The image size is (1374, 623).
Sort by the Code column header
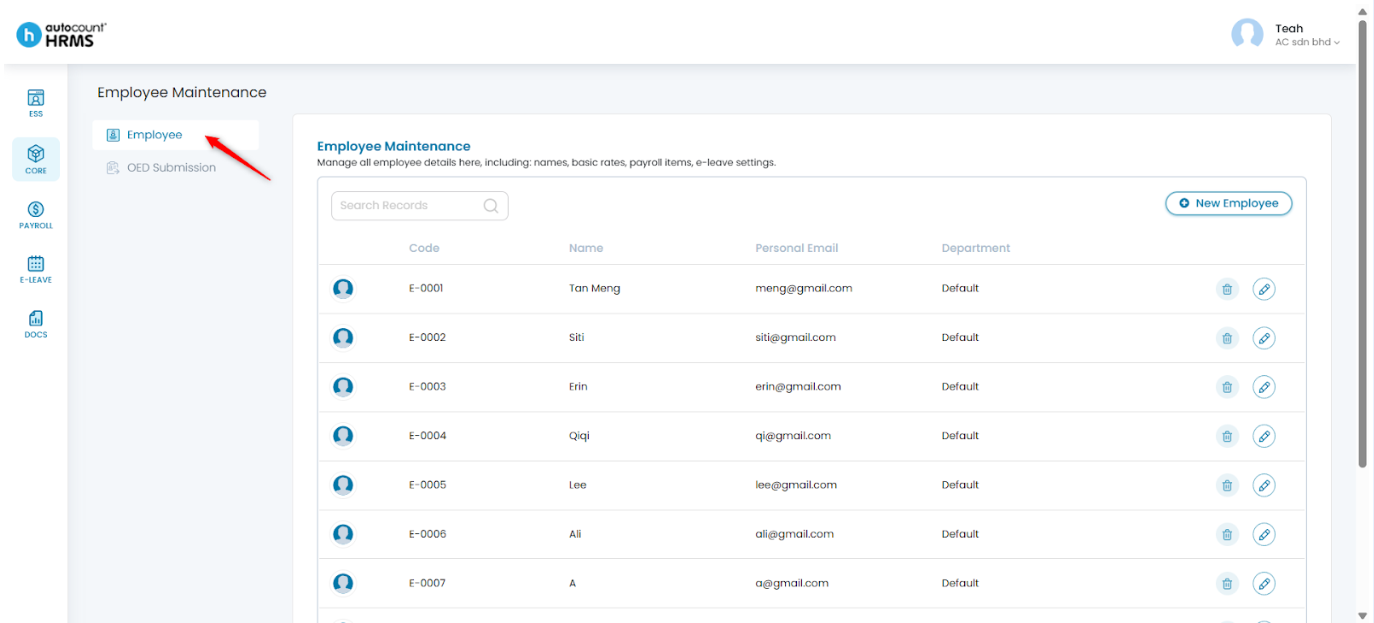click(424, 248)
